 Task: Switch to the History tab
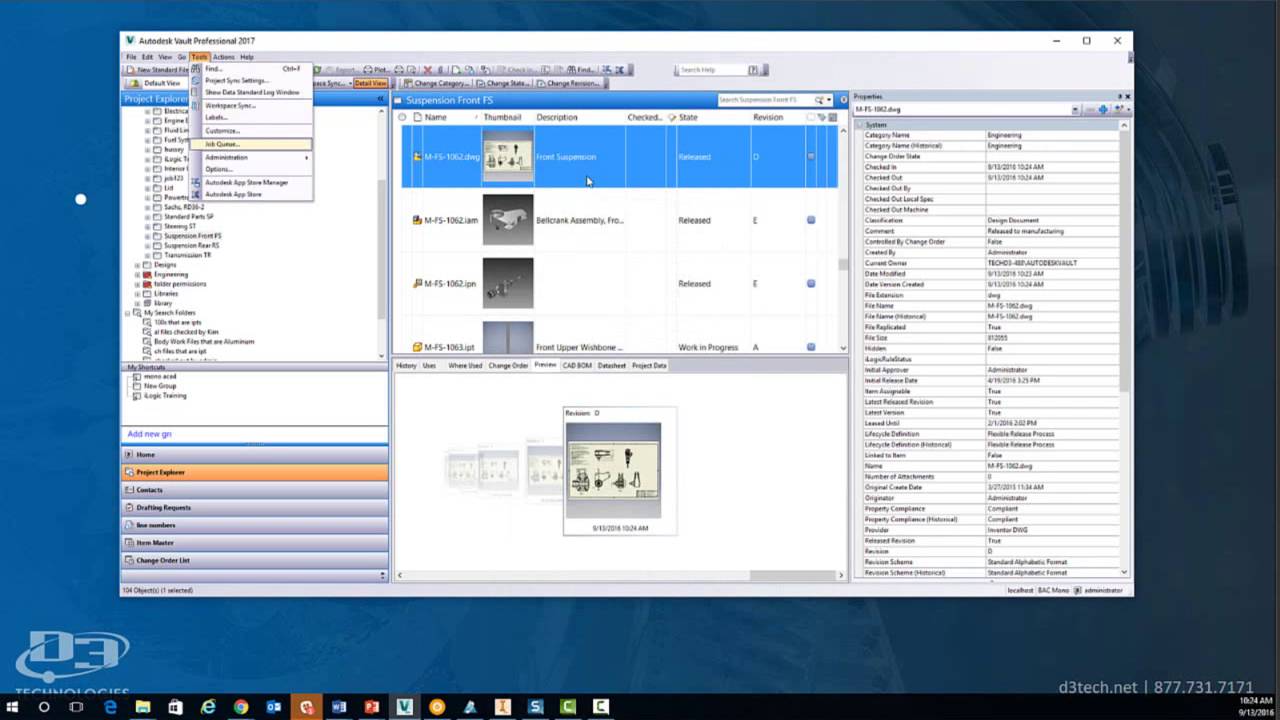pyautogui.click(x=406, y=366)
